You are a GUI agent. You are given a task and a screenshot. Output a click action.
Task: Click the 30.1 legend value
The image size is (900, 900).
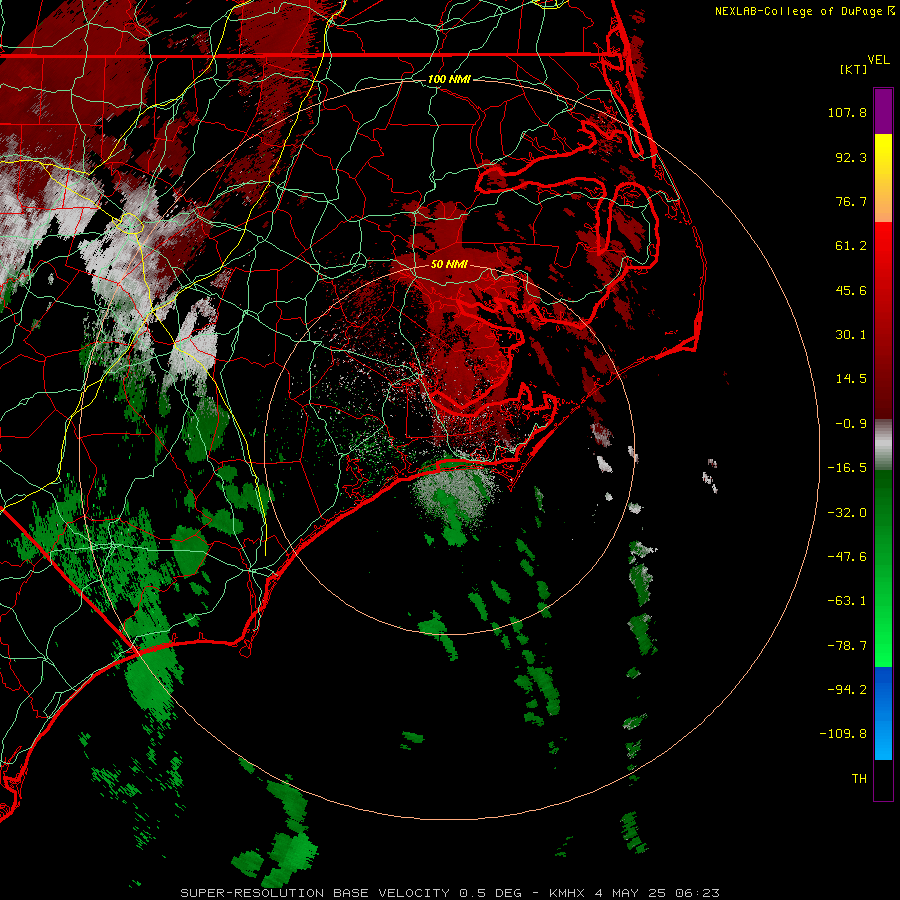851,335
